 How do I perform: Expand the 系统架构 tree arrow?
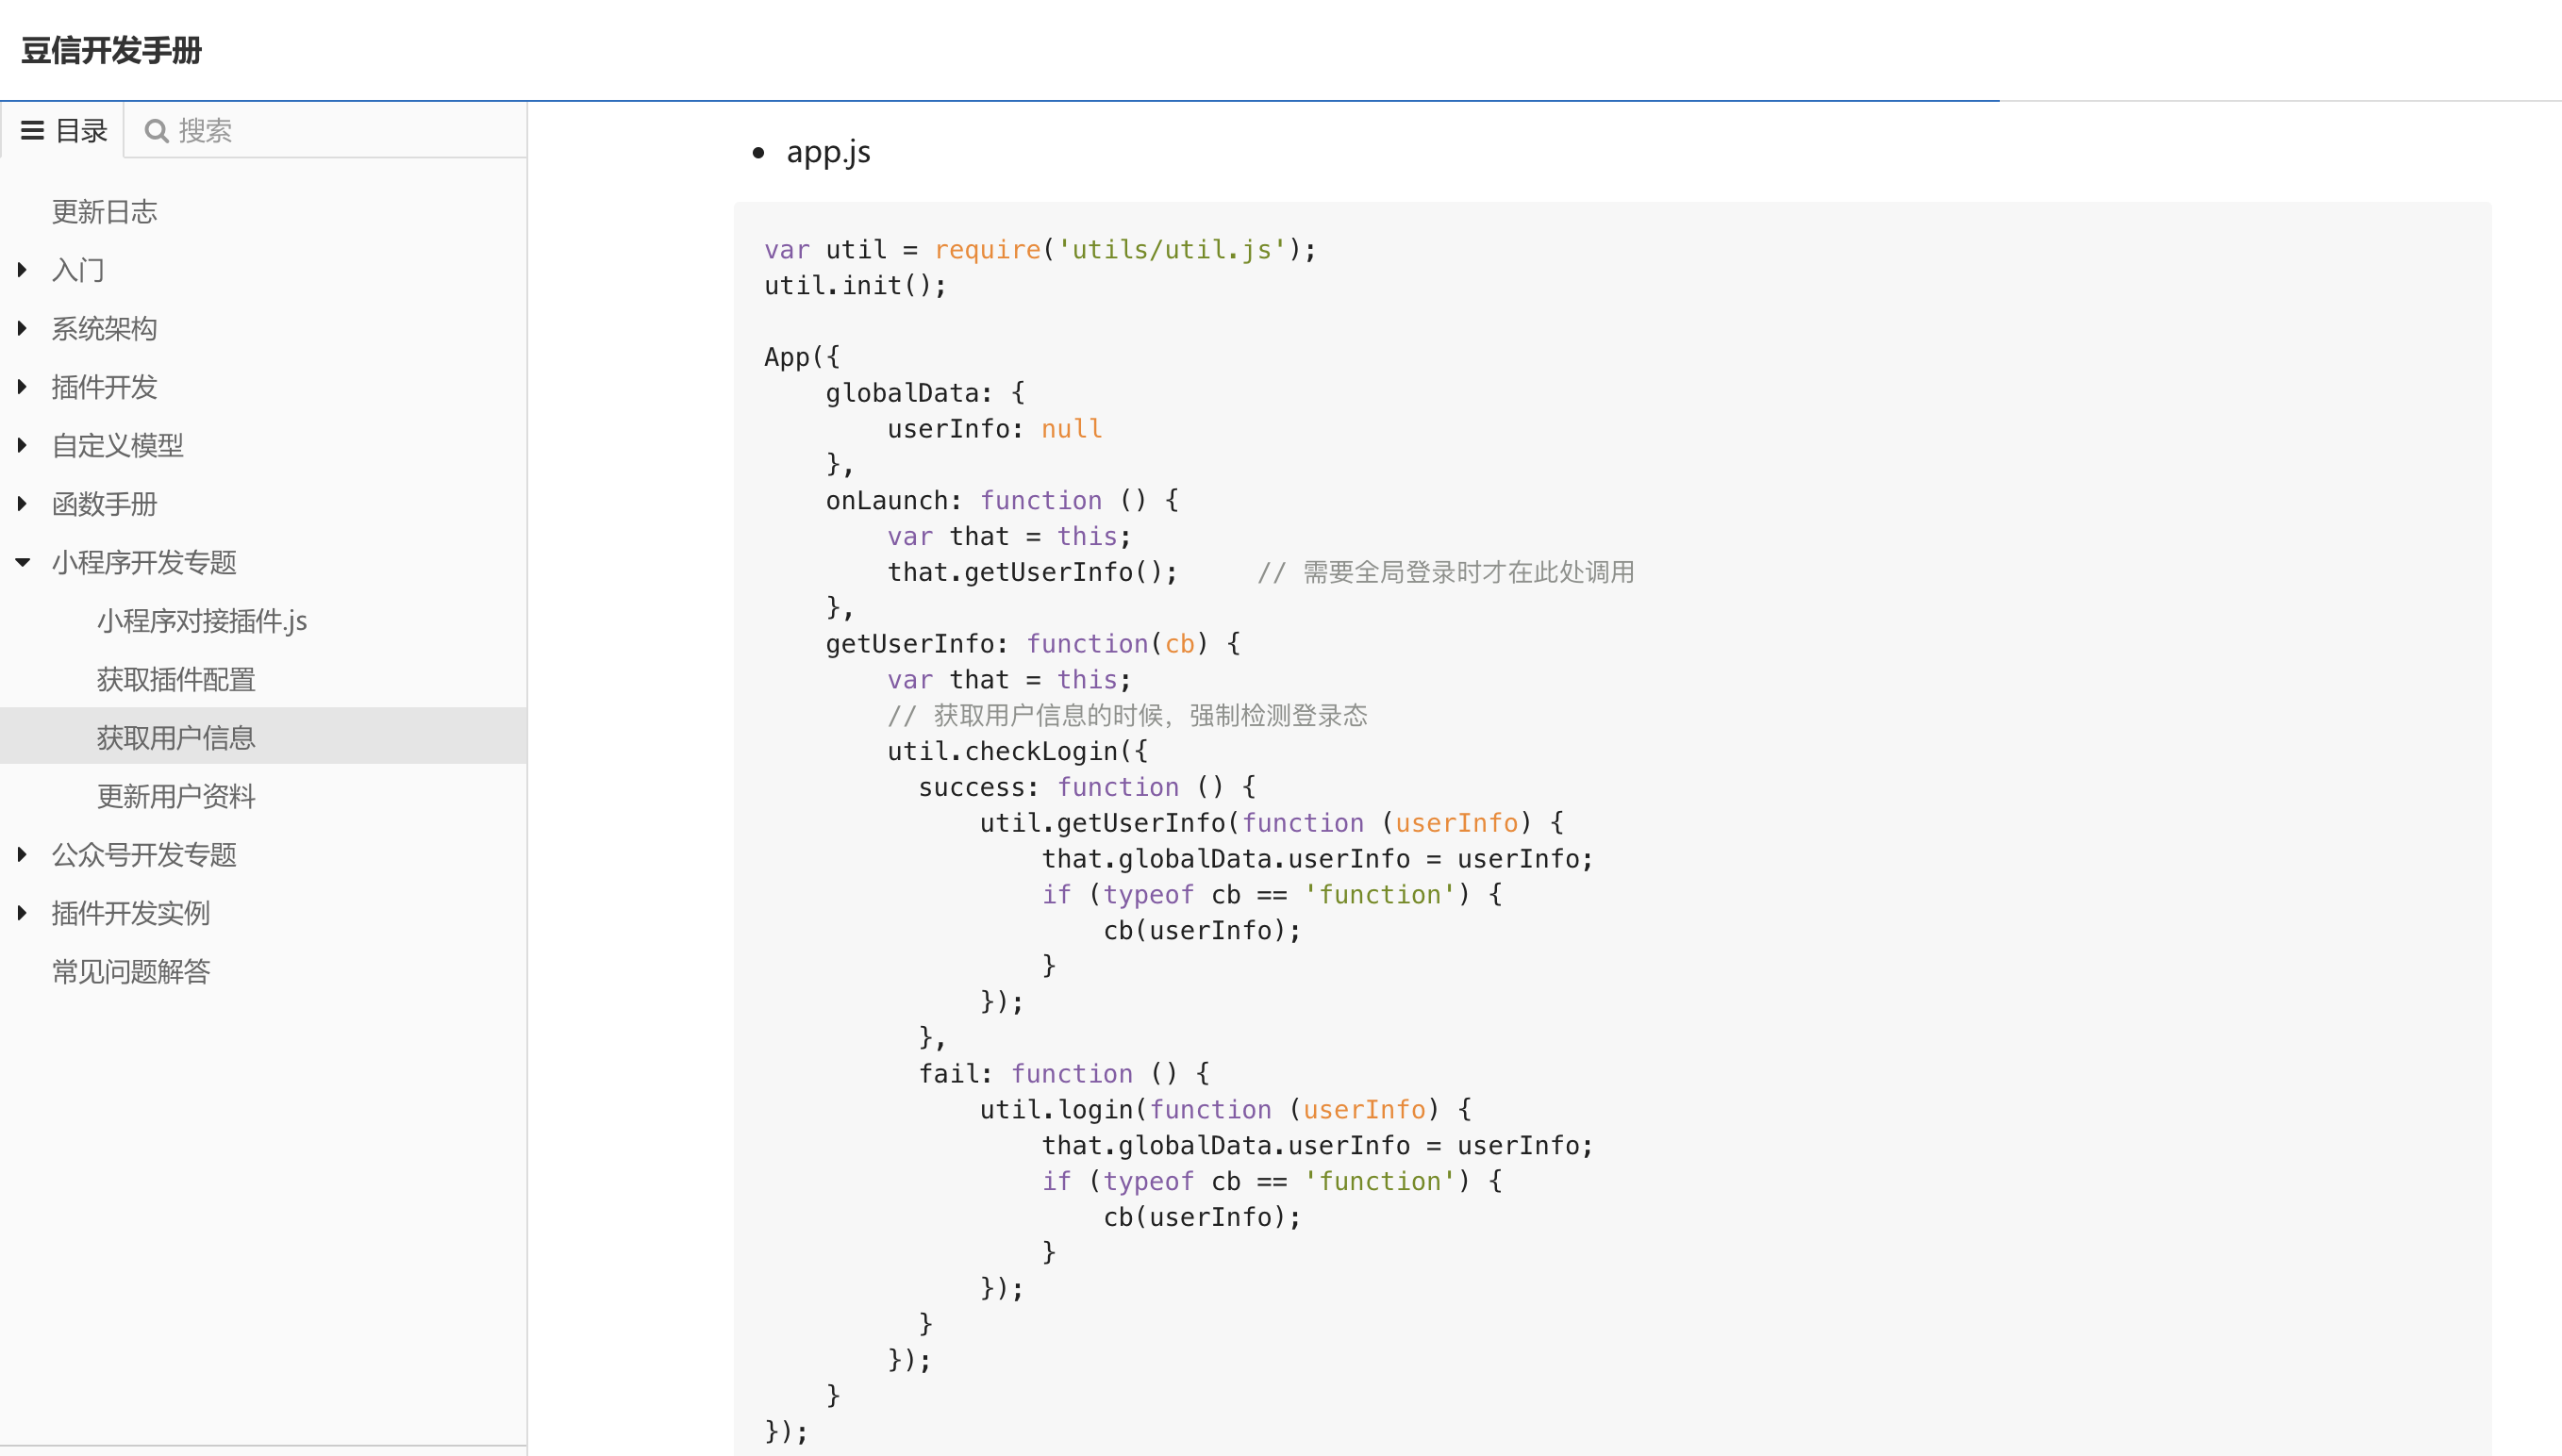(22, 328)
